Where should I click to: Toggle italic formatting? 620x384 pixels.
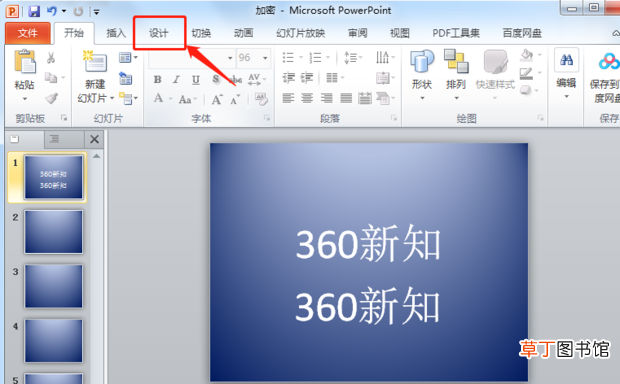tap(176, 79)
